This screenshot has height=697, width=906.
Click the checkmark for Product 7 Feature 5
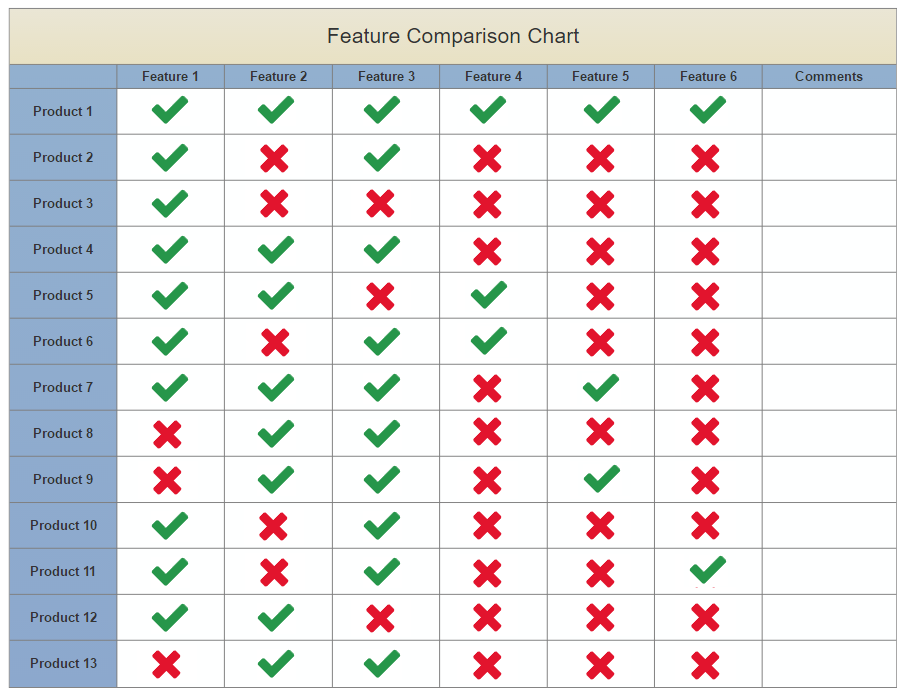coord(600,387)
